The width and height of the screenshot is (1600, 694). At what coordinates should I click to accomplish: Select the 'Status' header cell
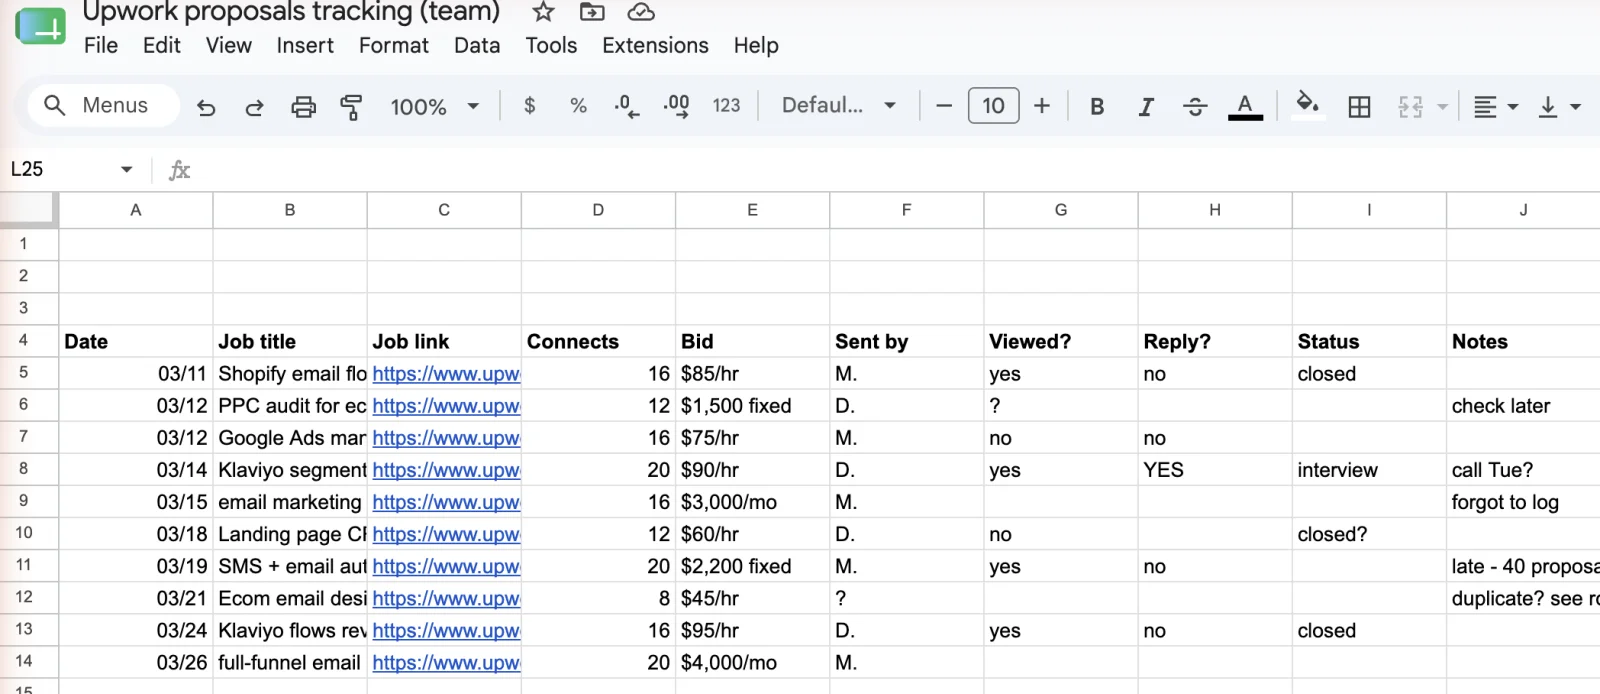pyautogui.click(x=1369, y=341)
